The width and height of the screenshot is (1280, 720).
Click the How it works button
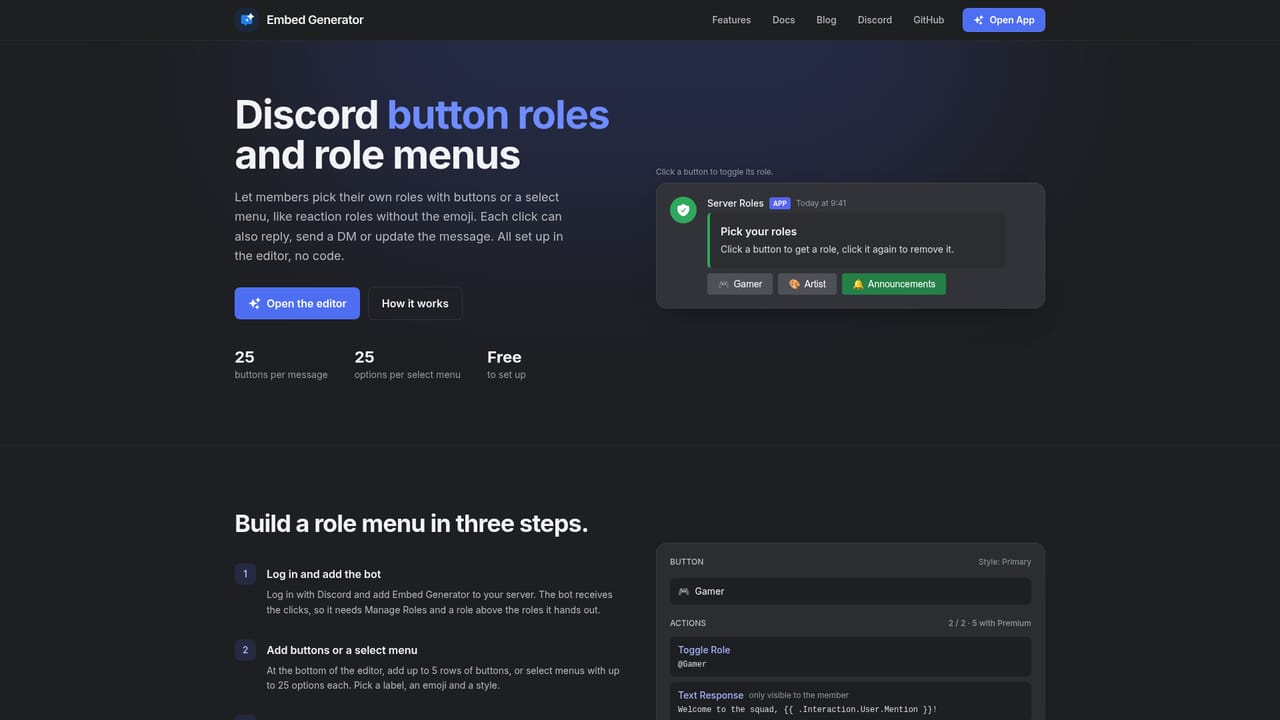point(415,304)
